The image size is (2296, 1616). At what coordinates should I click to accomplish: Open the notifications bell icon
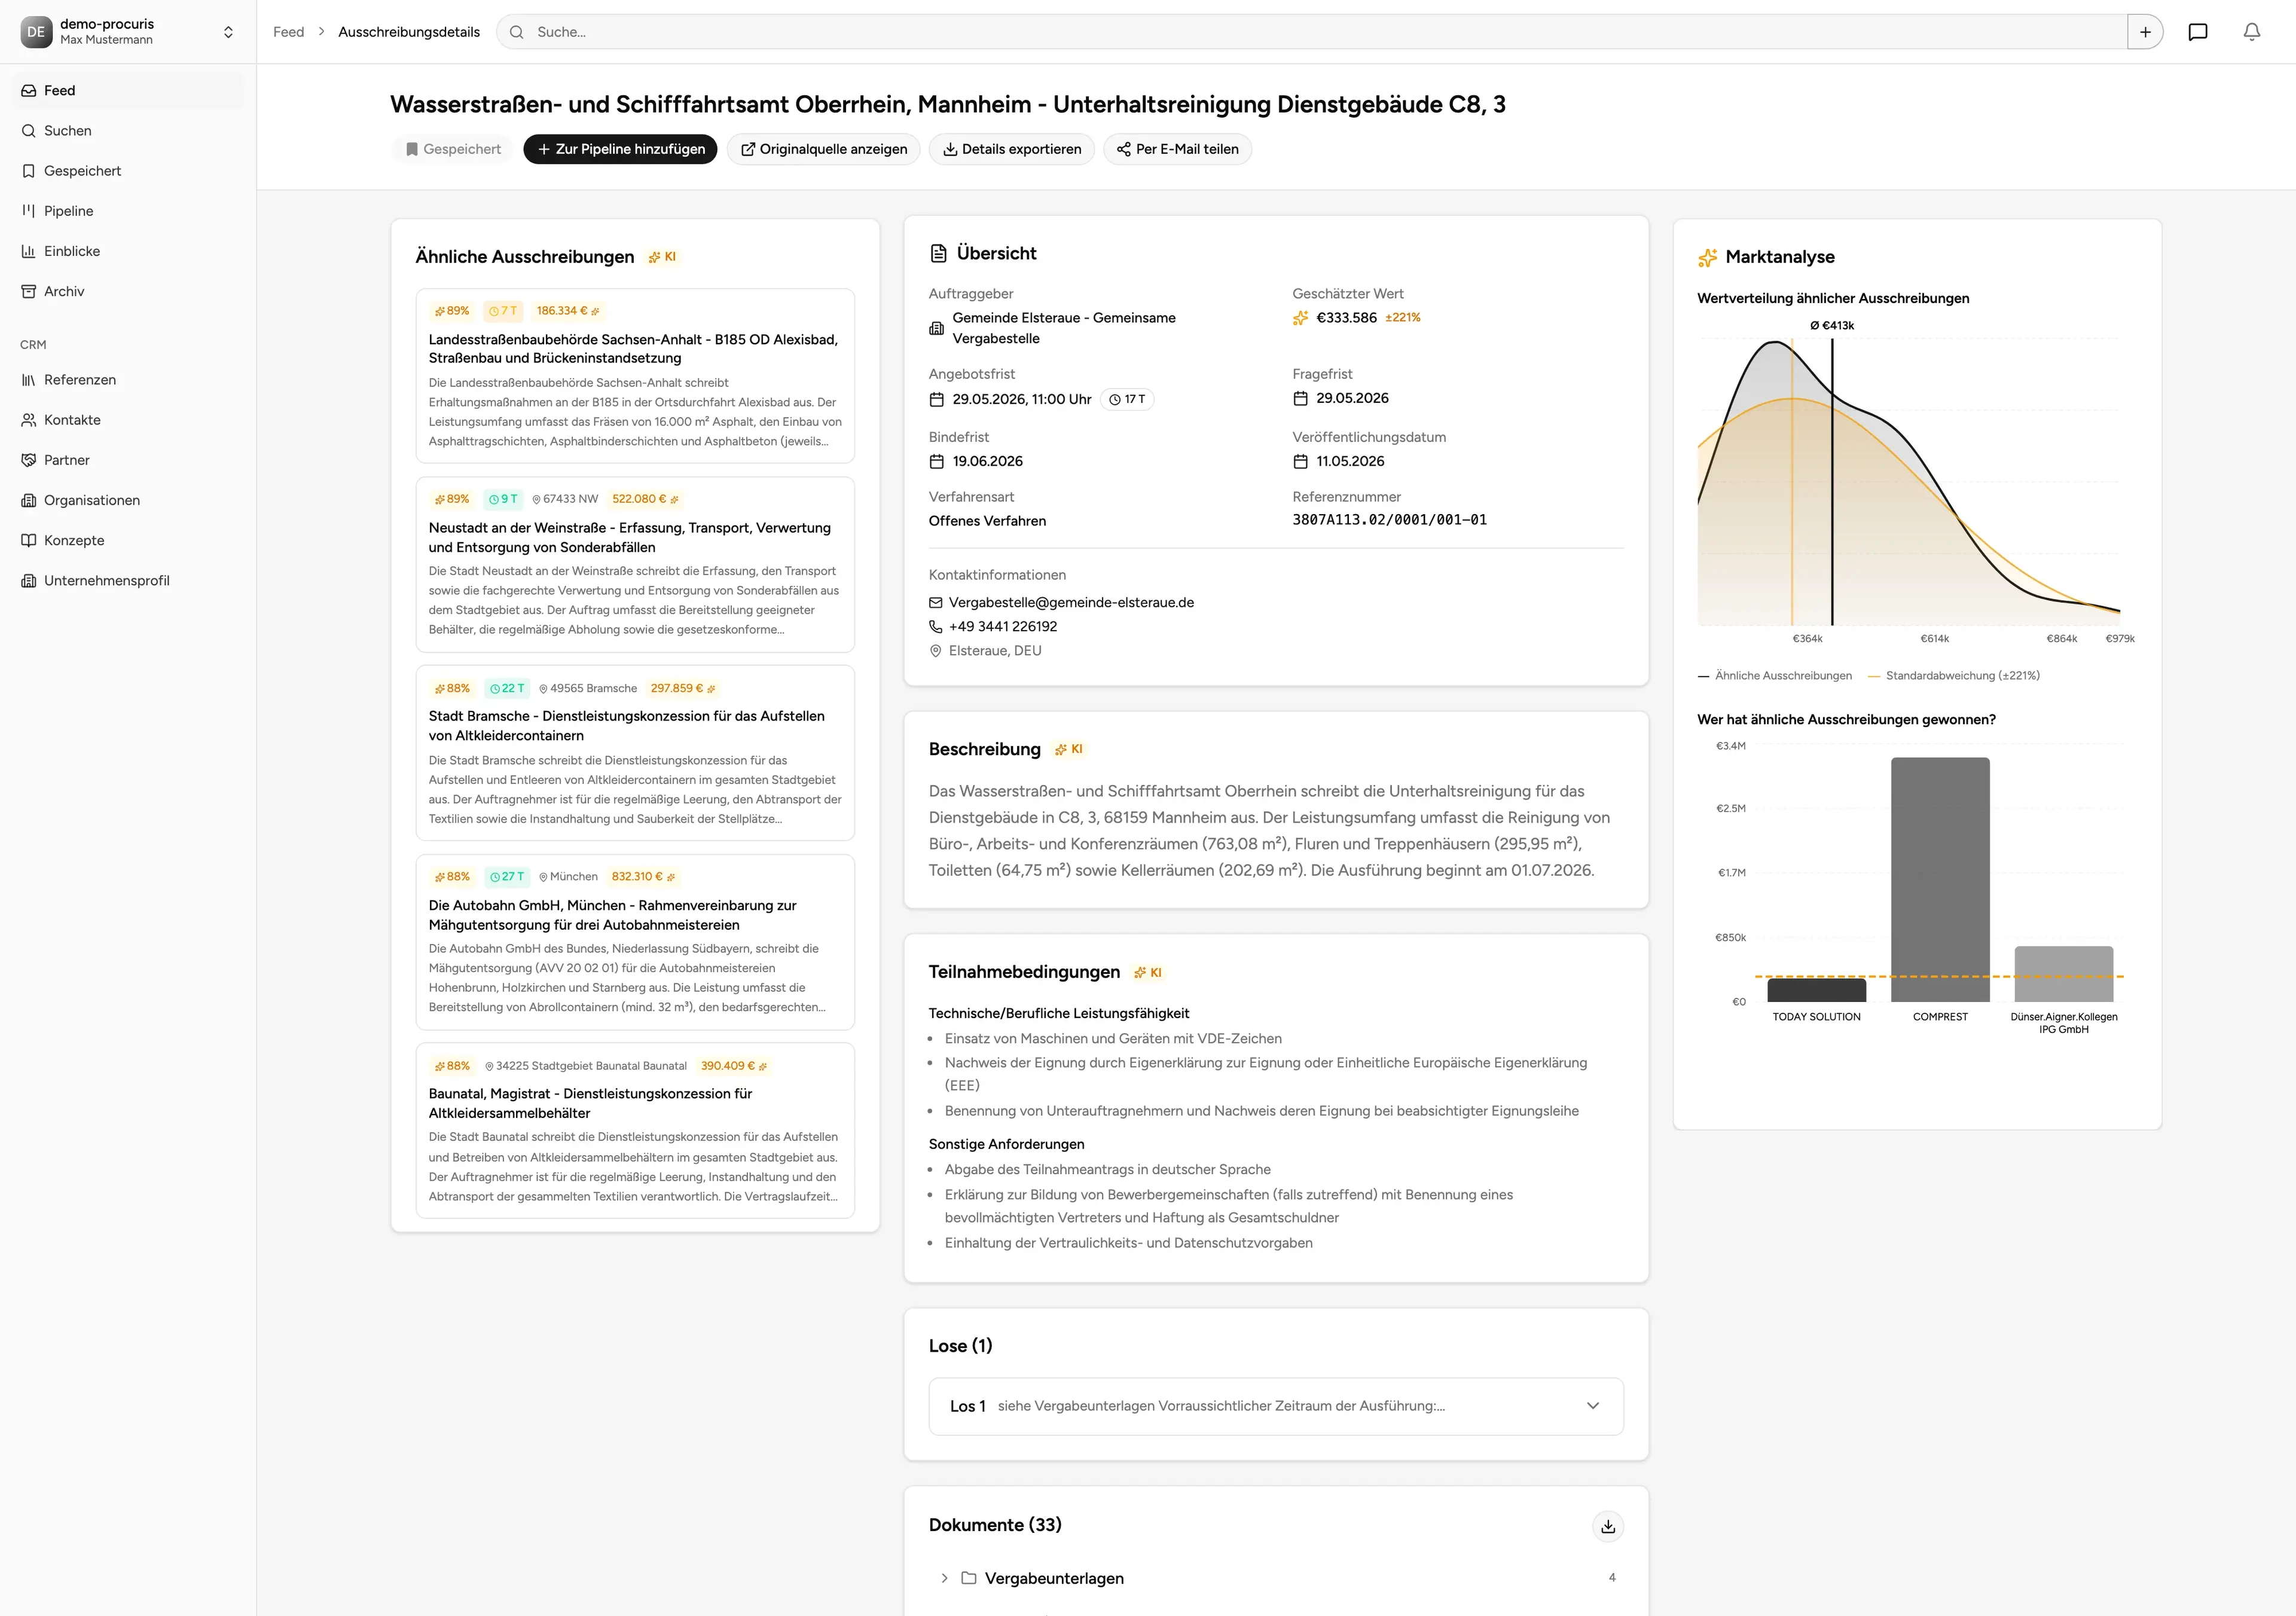point(2251,32)
